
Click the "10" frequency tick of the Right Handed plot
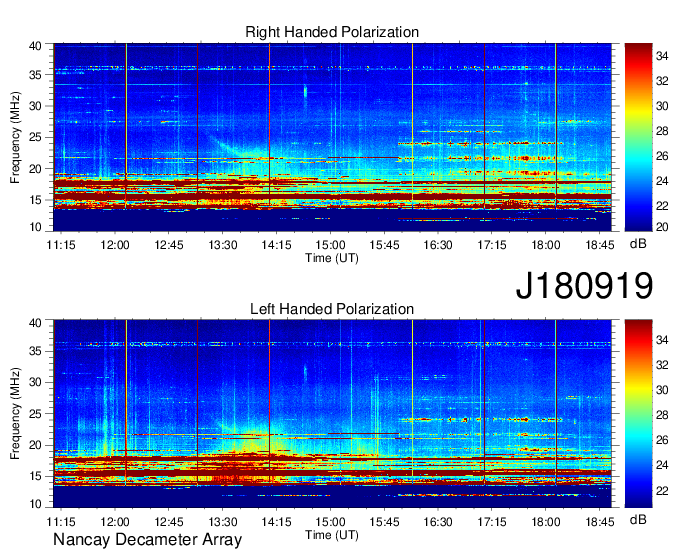pos(35,227)
